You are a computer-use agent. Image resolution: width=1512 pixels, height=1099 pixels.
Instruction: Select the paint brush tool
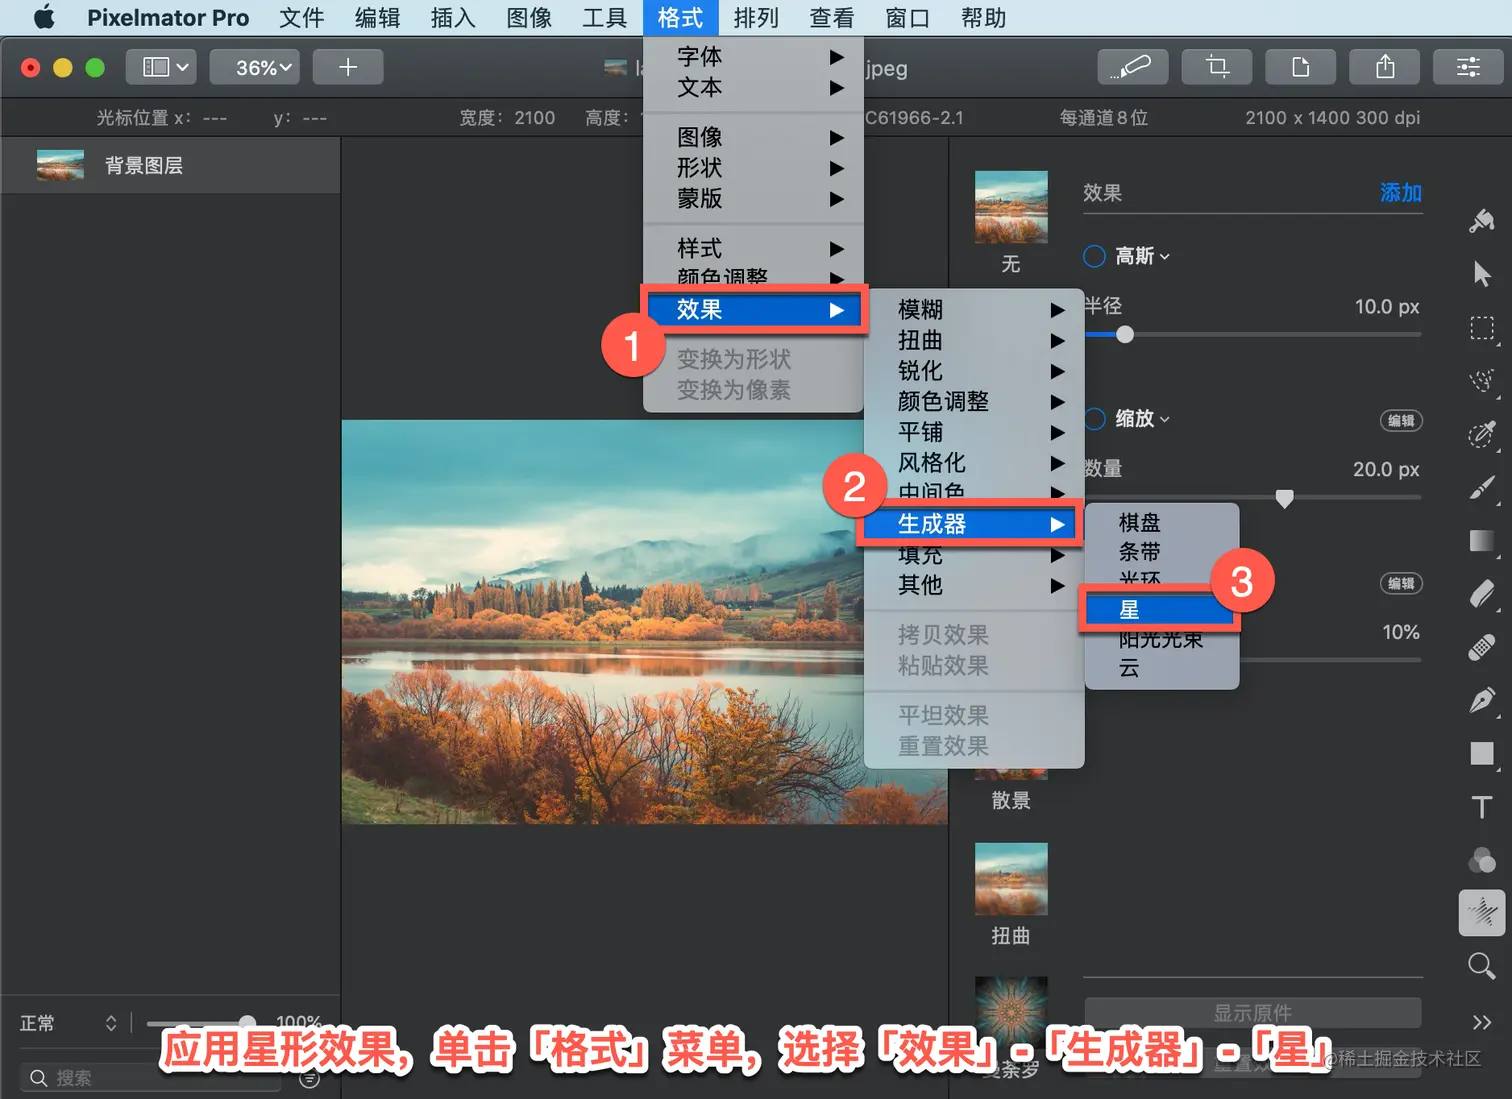coord(1482,487)
